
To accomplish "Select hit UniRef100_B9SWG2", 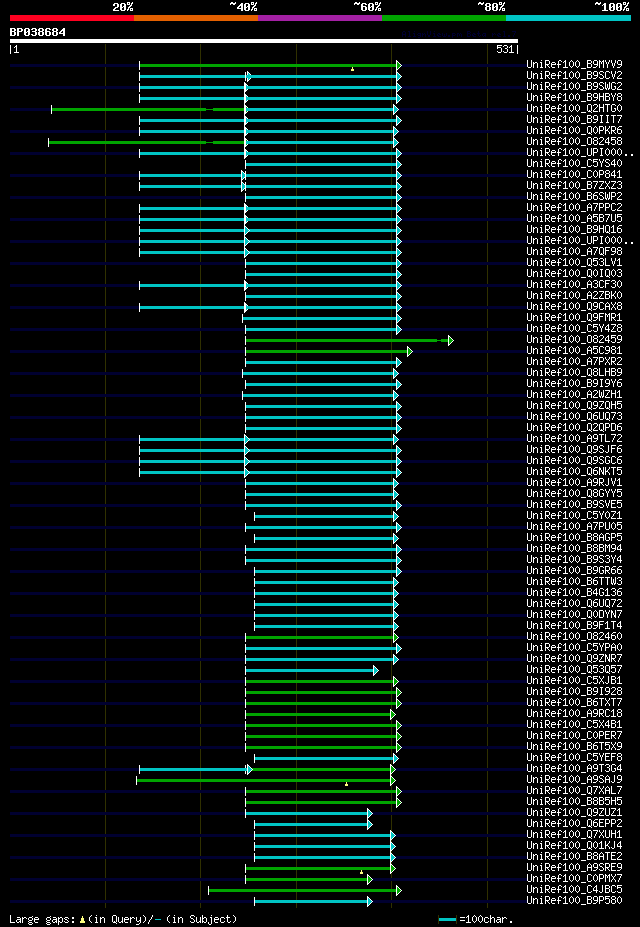I will click(574, 86).
